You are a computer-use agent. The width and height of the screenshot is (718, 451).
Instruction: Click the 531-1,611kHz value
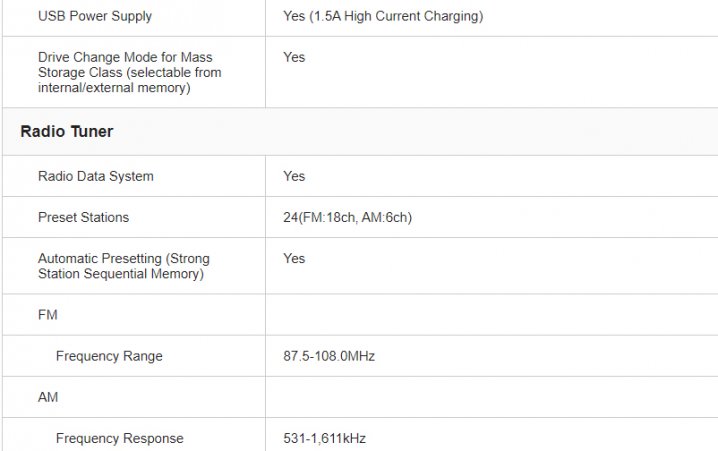click(324, 438)
